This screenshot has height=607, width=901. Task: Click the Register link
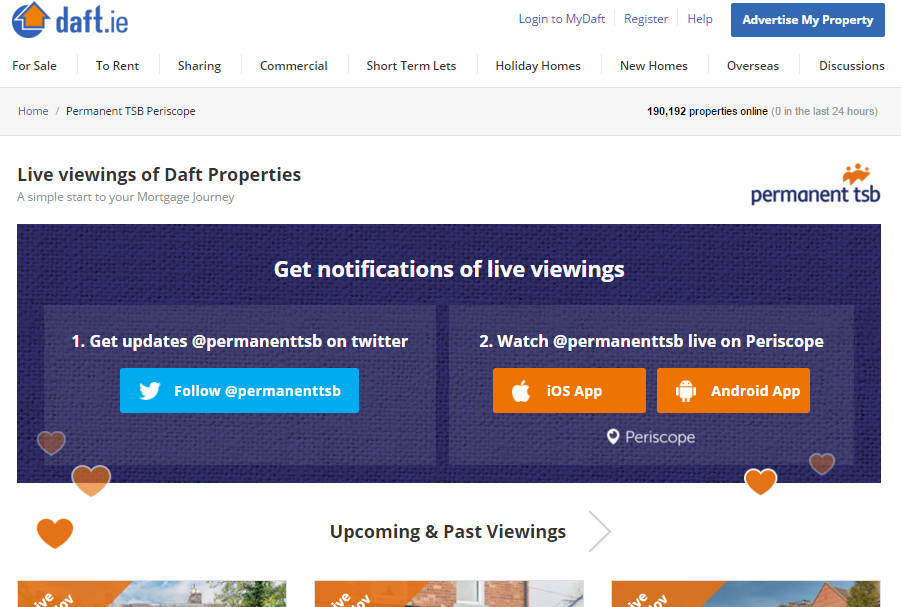(646, 19)
